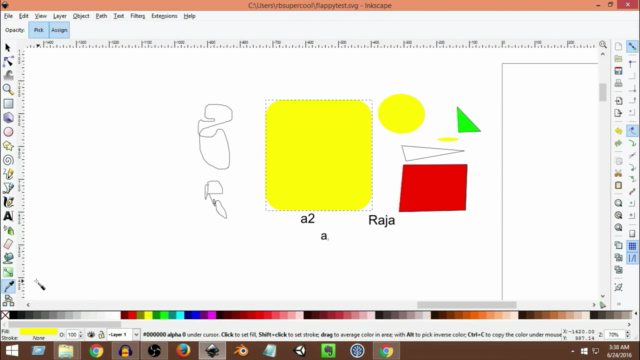Click the Export file icon

pyautogui.click(x=618, y=113)
